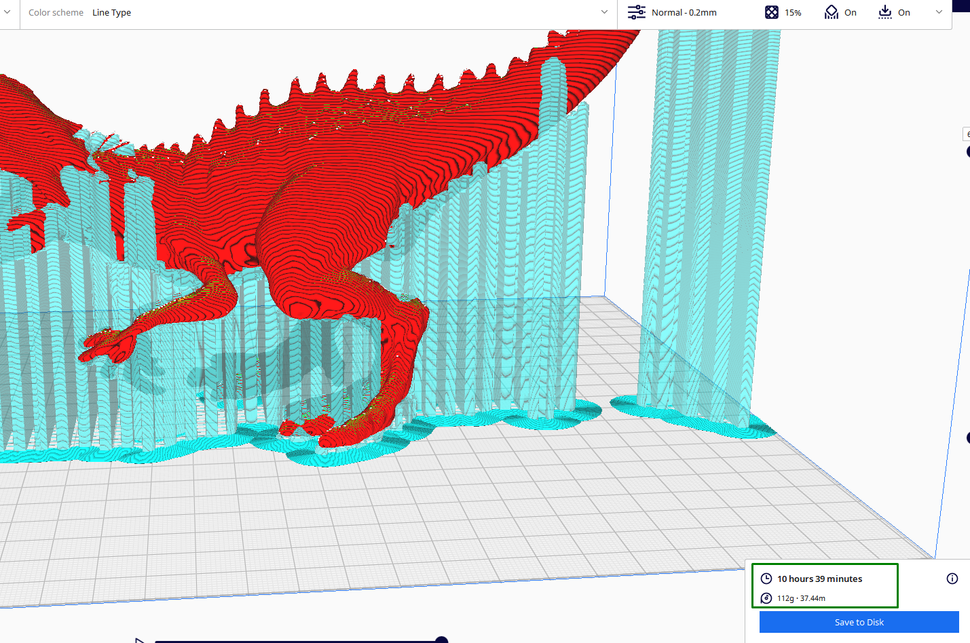Click the 10 hours 39 minutes estimate

coord(822,577)
